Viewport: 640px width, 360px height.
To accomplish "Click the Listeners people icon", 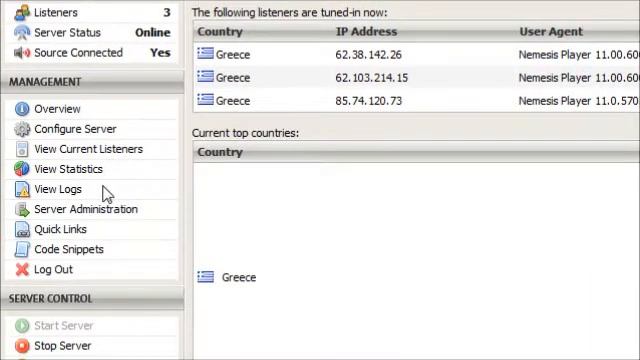I will [x=22, y=13].
